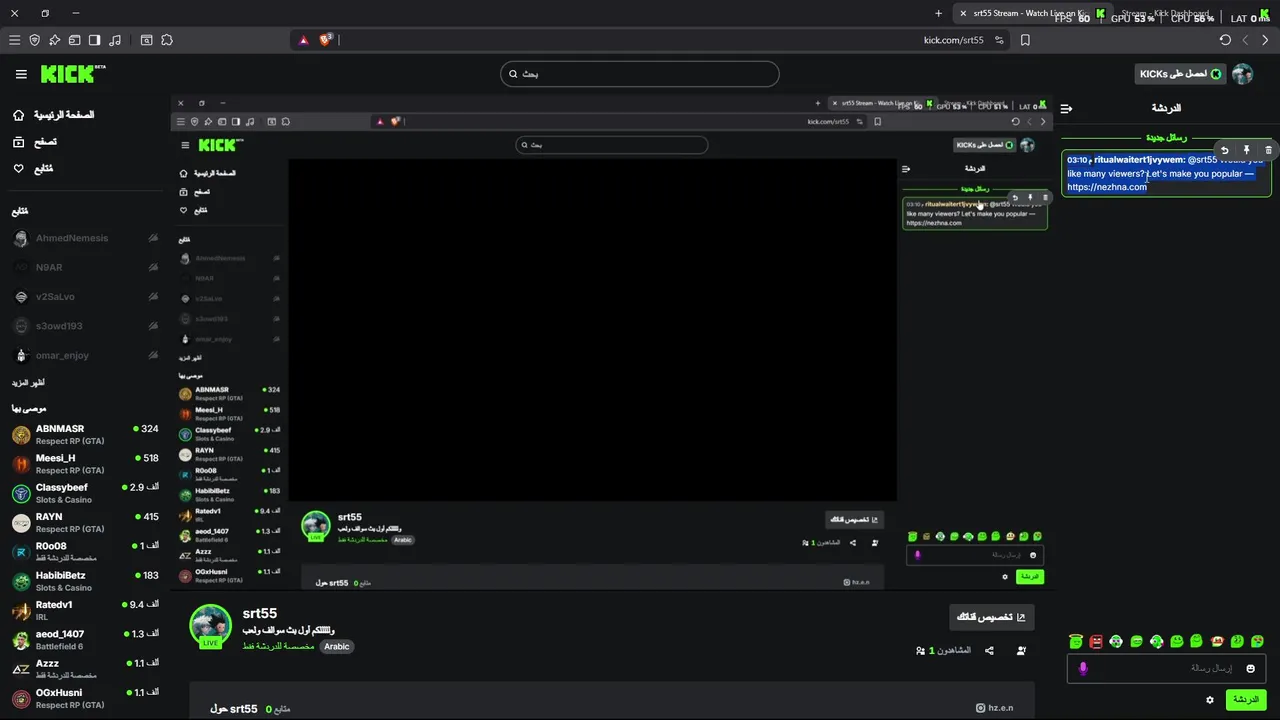Open home page الصفحة الرئيسية in sidebar
1280x720 pixels.
53,115
